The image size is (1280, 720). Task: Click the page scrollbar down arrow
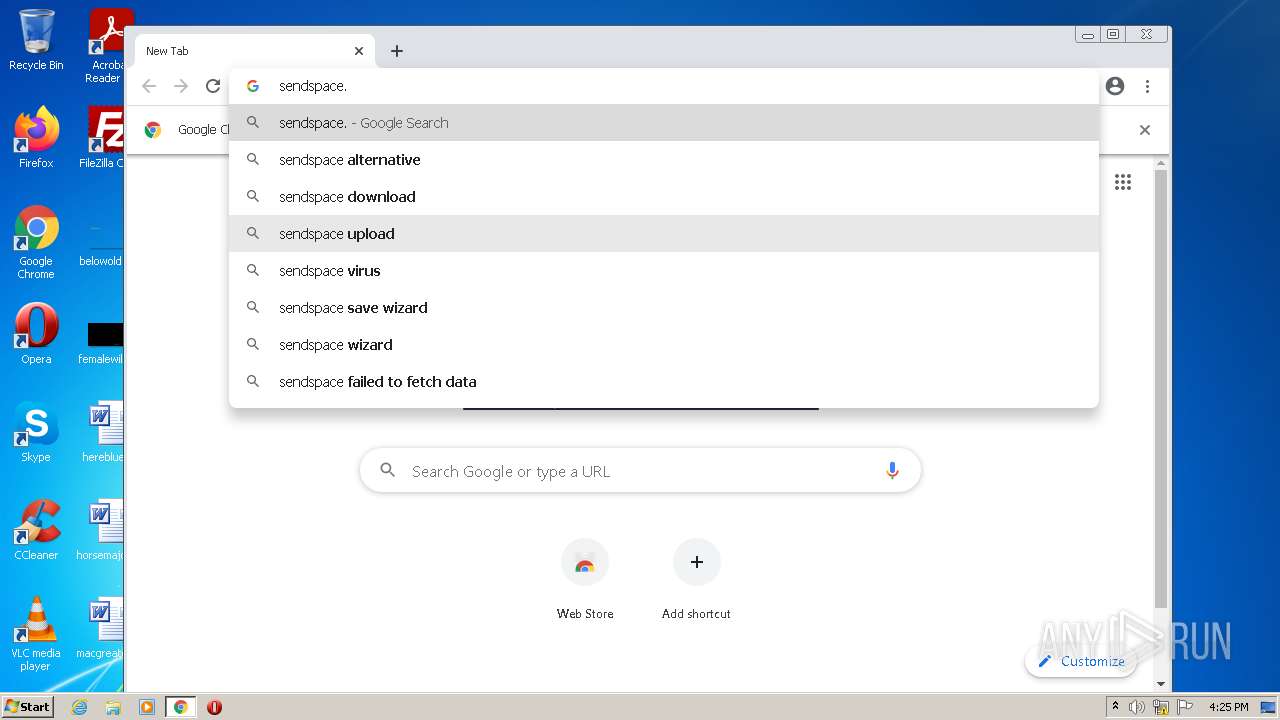1160,684
